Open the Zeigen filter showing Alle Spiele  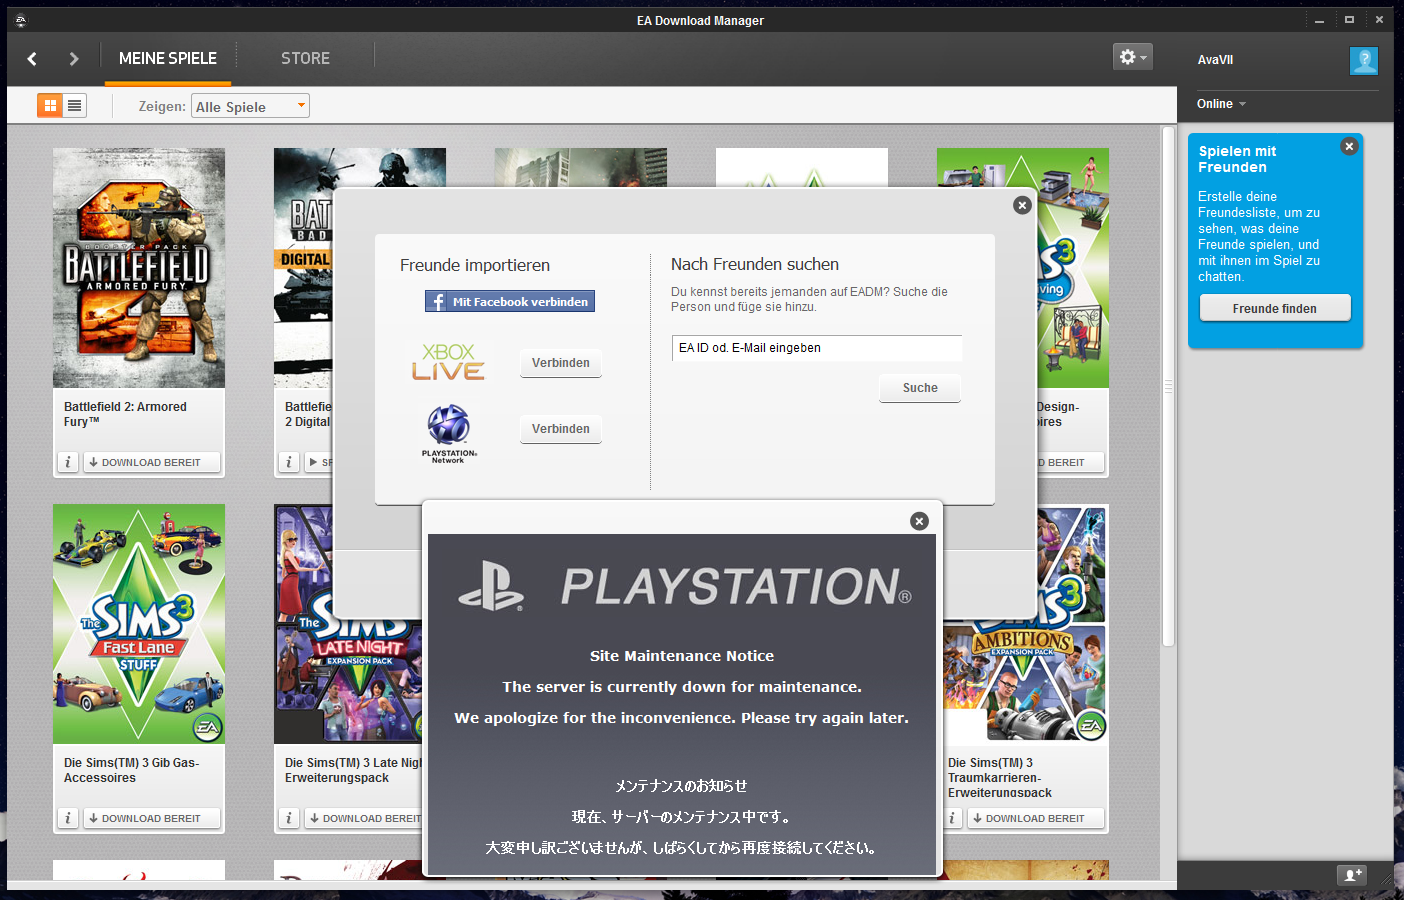(x=250, y=105)
